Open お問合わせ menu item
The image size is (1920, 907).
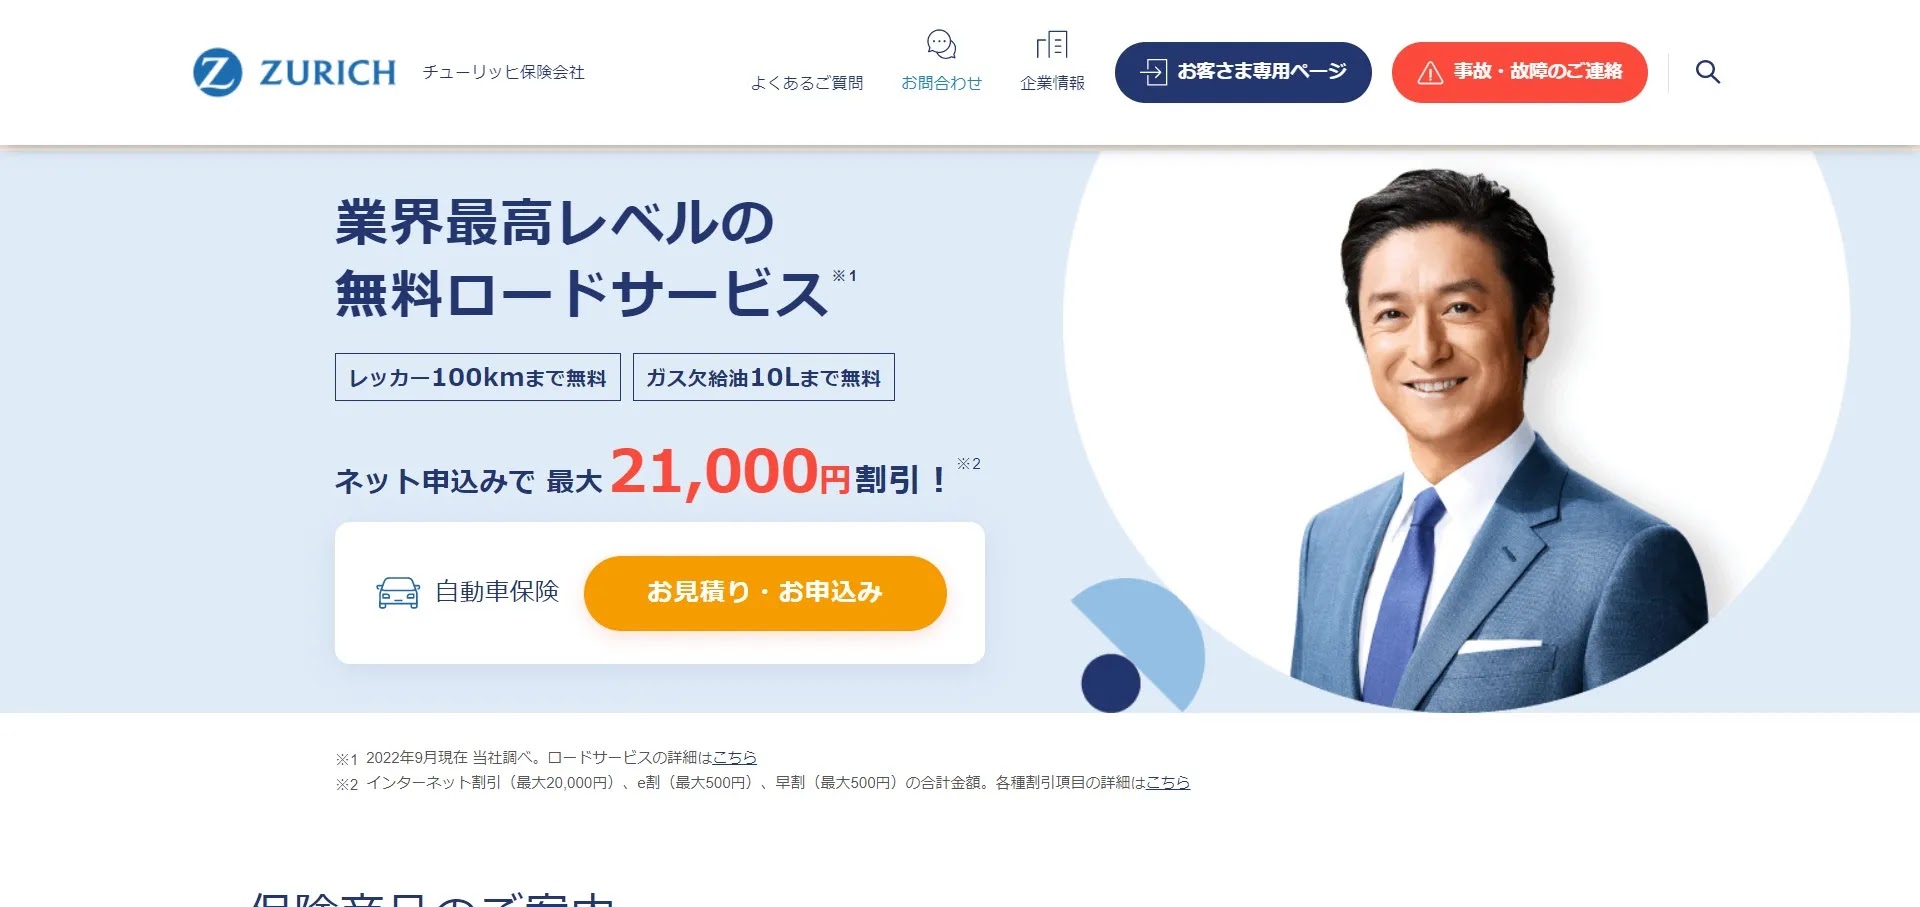tap(941, 83)
